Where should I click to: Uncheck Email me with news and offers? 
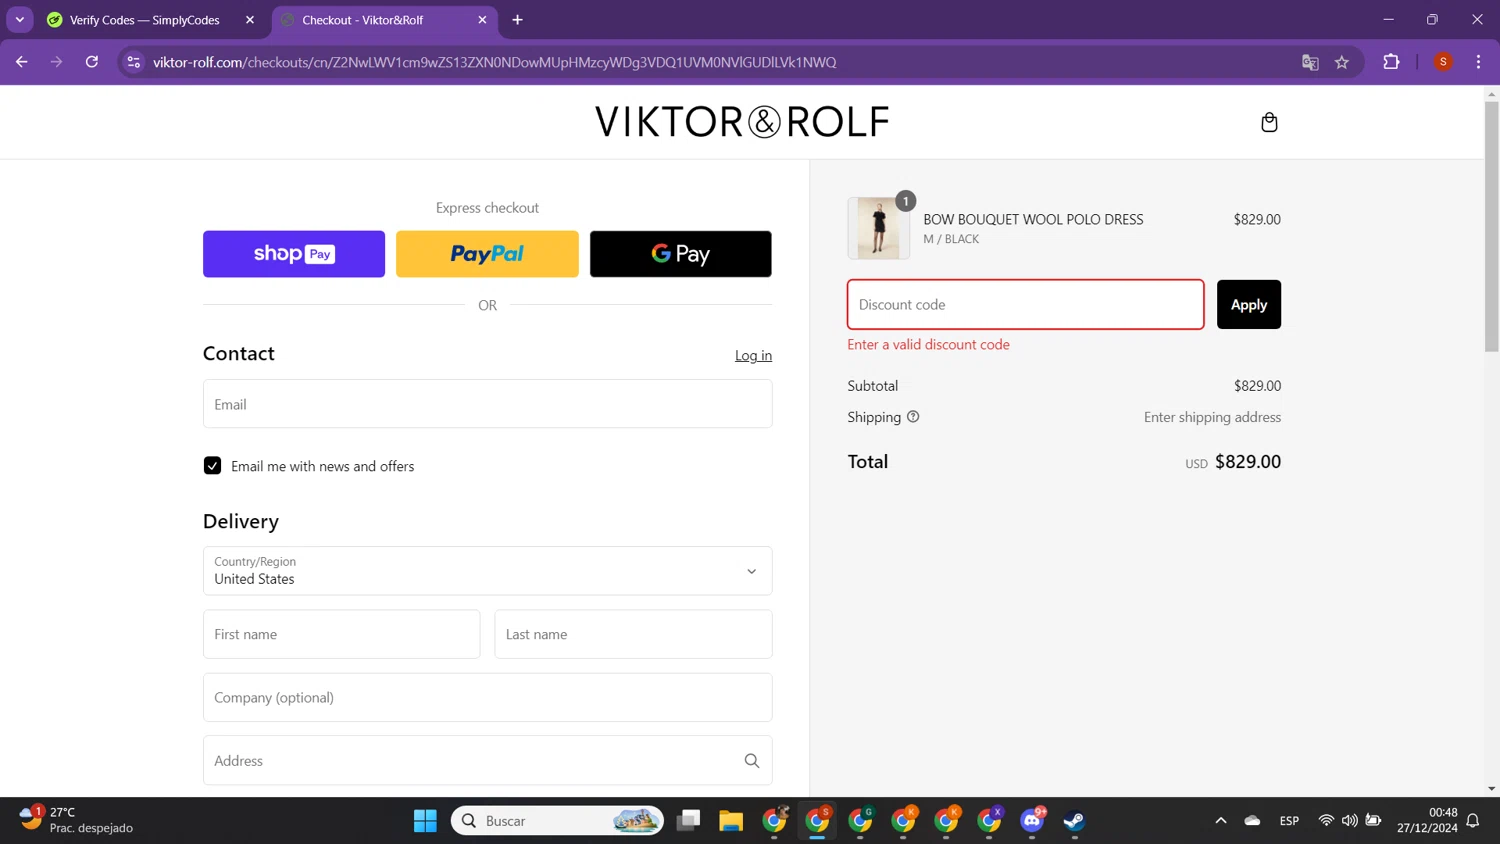tap(212, 466)
